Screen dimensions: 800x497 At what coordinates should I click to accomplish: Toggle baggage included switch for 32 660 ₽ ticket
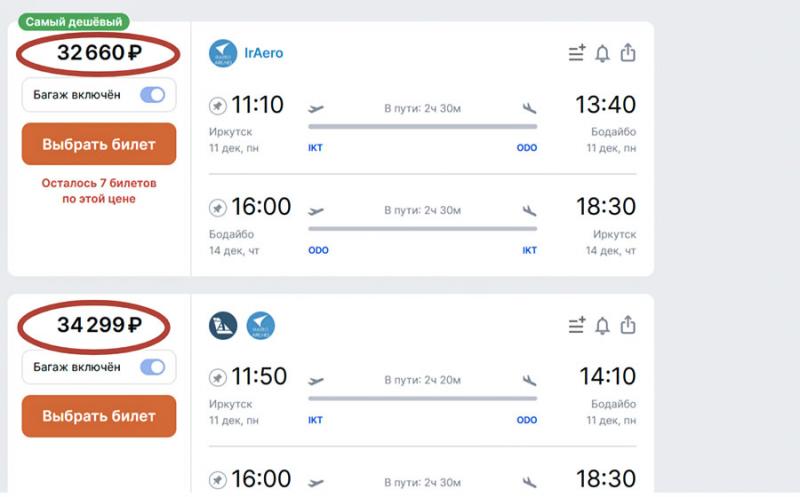[x=152, y=95]
